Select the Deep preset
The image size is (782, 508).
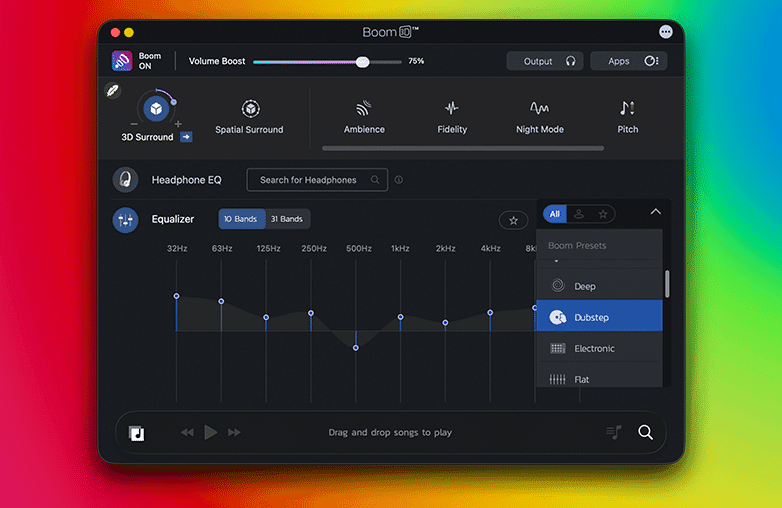[599, 286]
